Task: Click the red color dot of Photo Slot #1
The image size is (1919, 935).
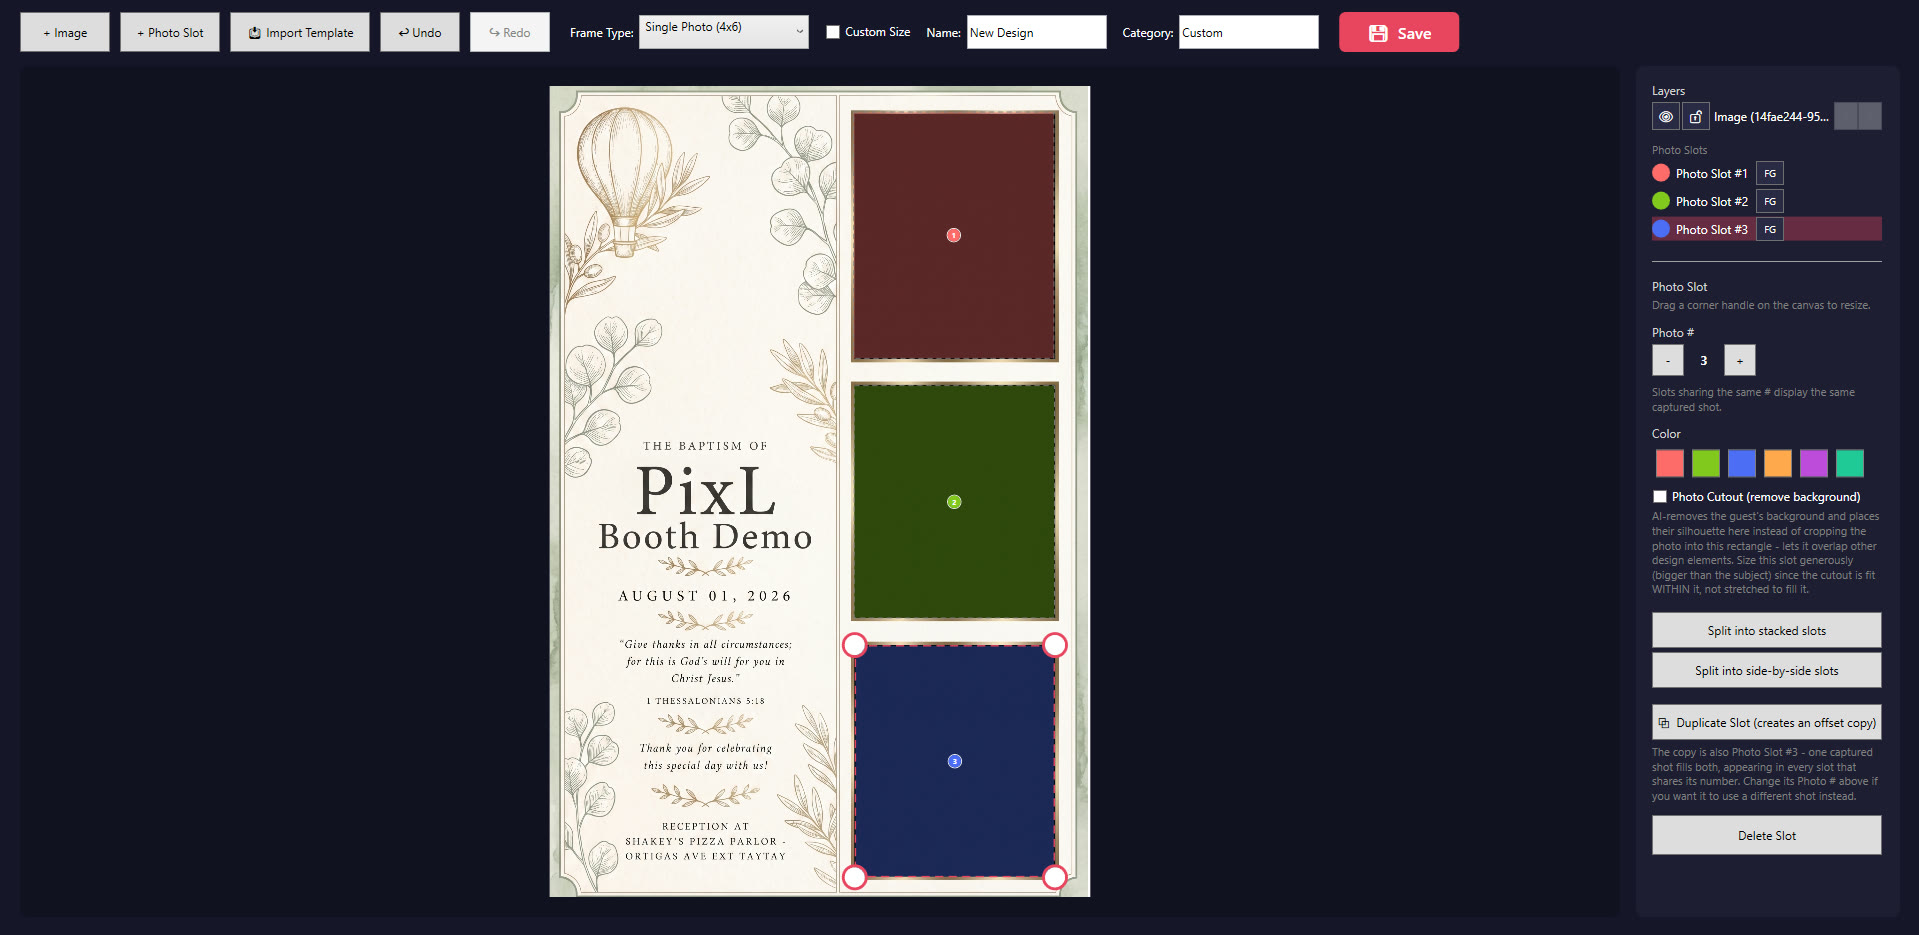Action: (x=1661, y=173)
